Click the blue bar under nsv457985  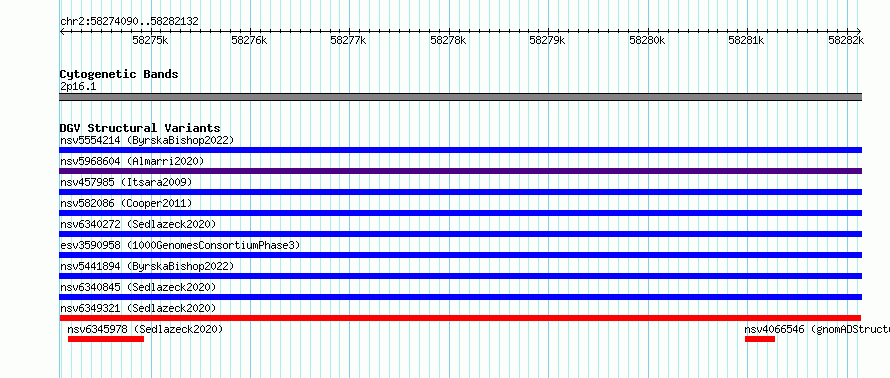460,192
